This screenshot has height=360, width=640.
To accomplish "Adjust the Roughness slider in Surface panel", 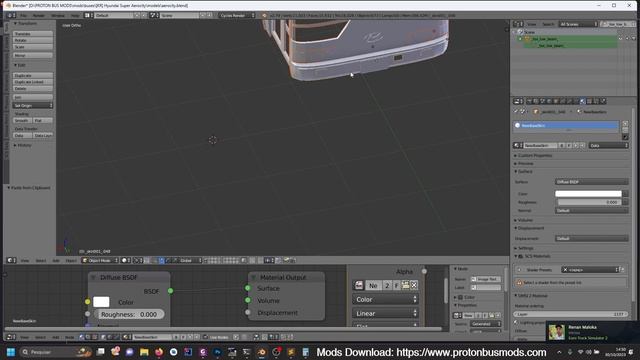I will click(x=588, y=202).
